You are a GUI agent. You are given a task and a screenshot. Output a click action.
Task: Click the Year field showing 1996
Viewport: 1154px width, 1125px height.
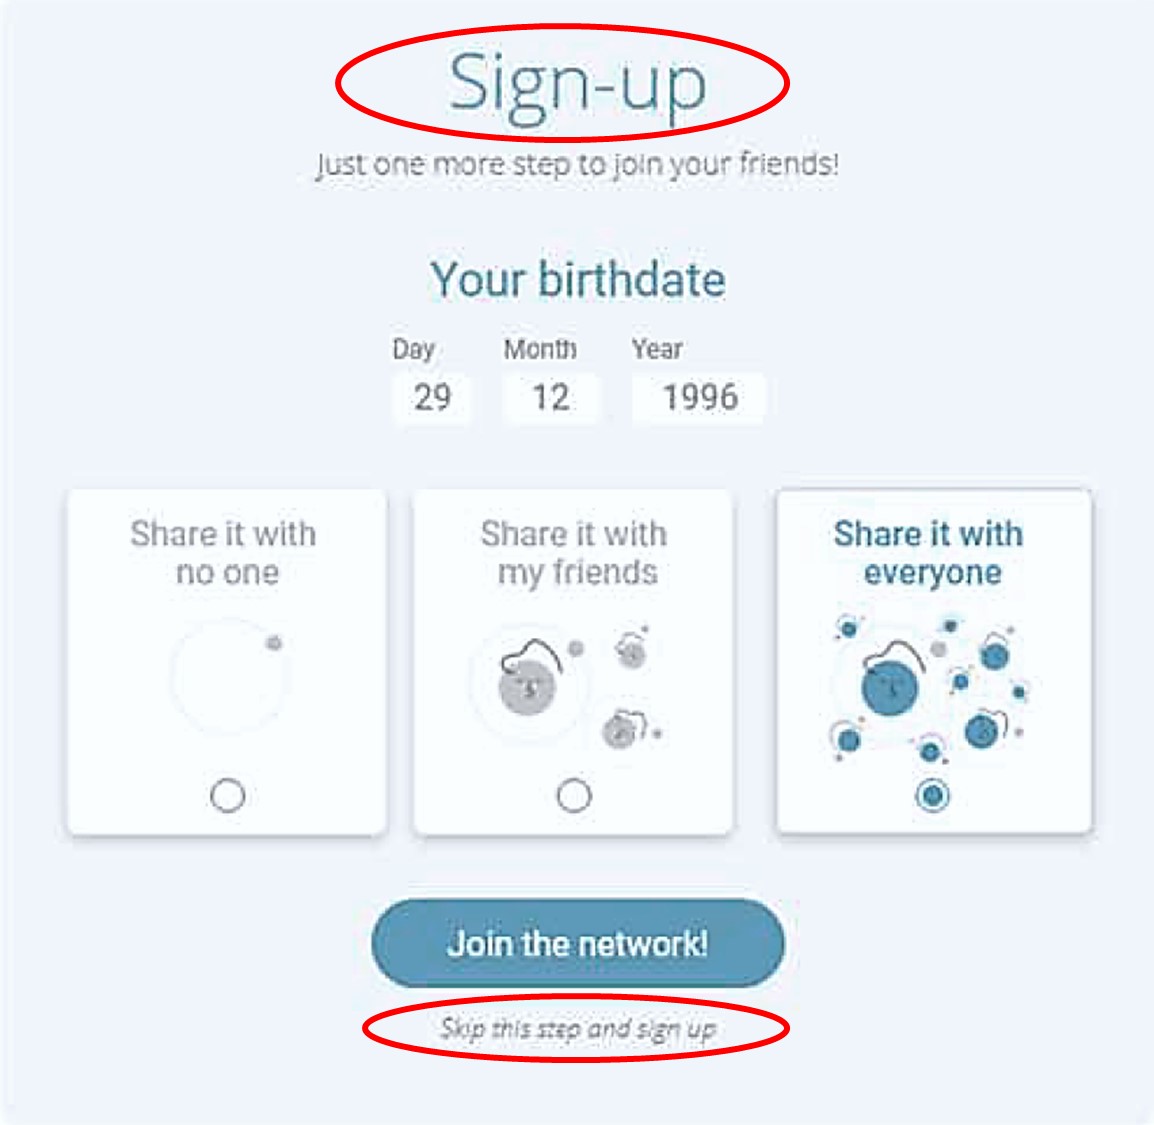pyautogui.click(x=698, y=398)
